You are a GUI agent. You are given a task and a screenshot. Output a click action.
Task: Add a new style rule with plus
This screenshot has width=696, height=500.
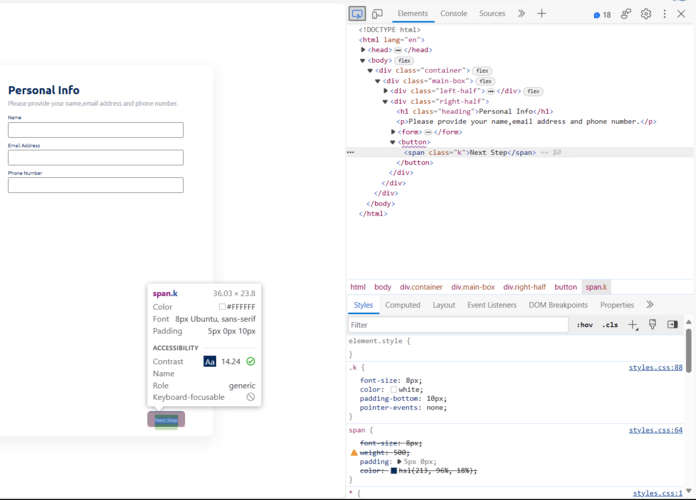(633, 325)
